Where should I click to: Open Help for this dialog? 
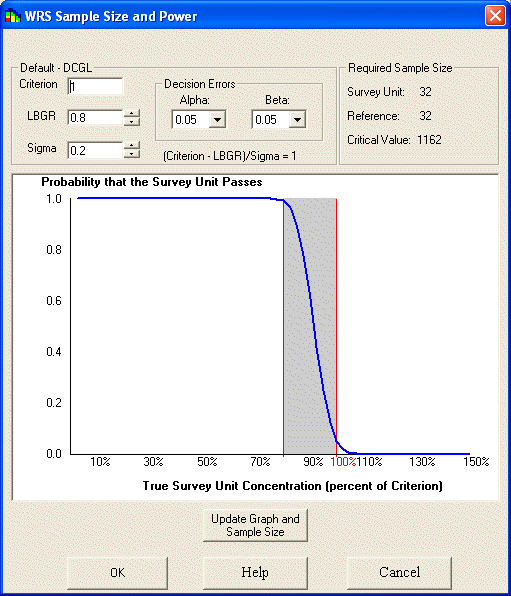(255, 572)
